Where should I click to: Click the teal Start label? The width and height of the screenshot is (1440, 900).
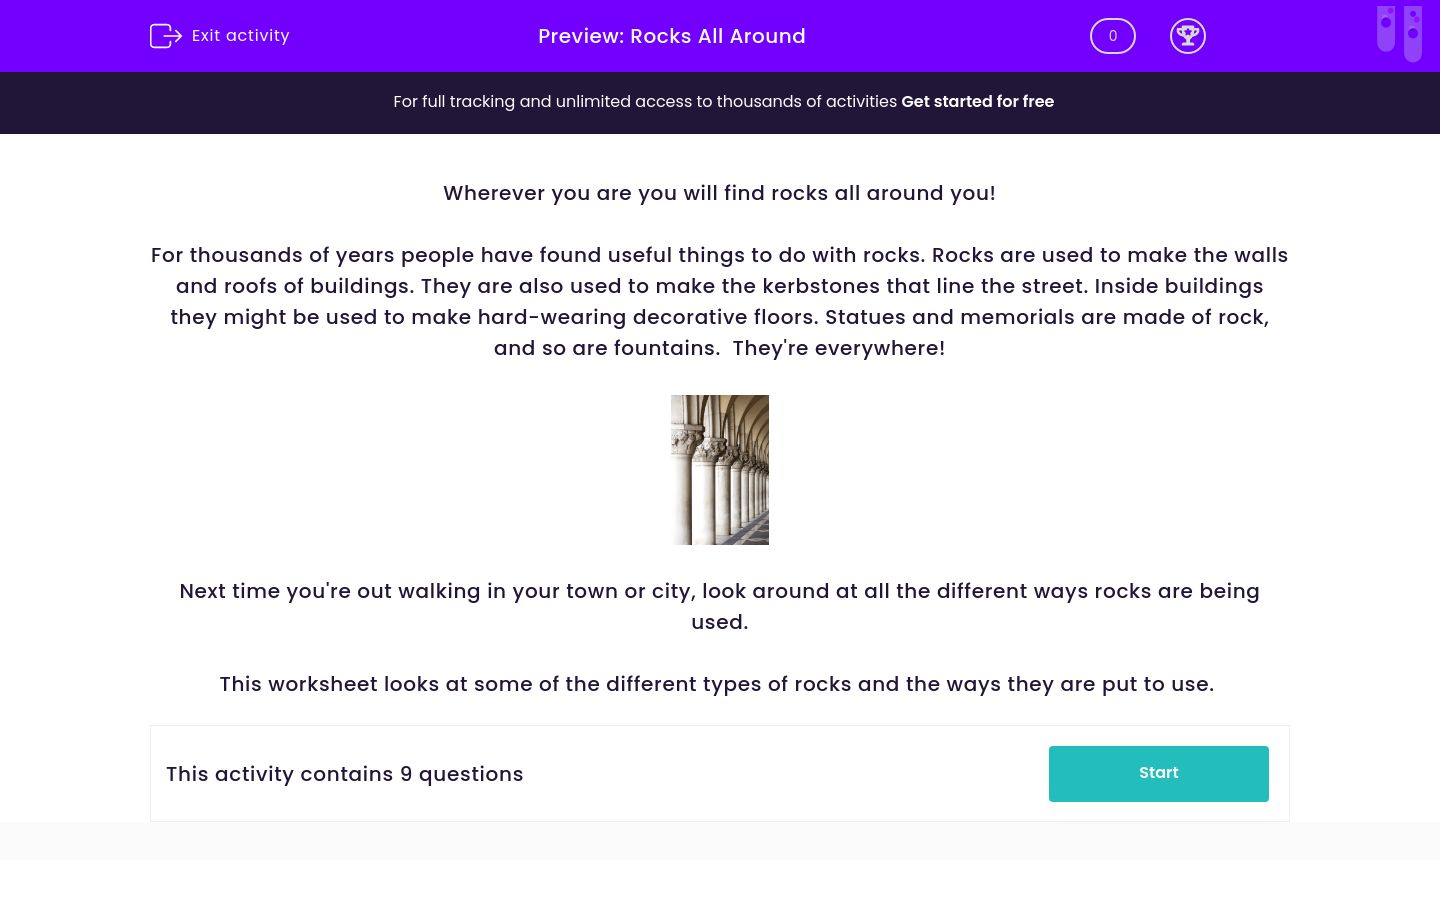(1158, 772)
